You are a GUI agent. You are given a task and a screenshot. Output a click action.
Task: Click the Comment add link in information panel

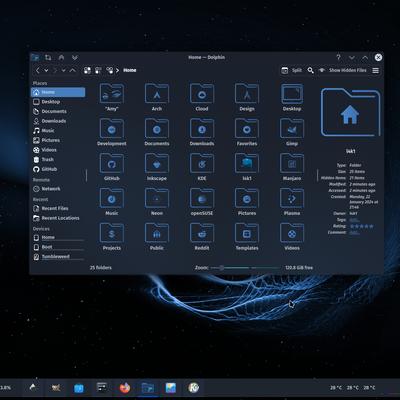point(354,232)
